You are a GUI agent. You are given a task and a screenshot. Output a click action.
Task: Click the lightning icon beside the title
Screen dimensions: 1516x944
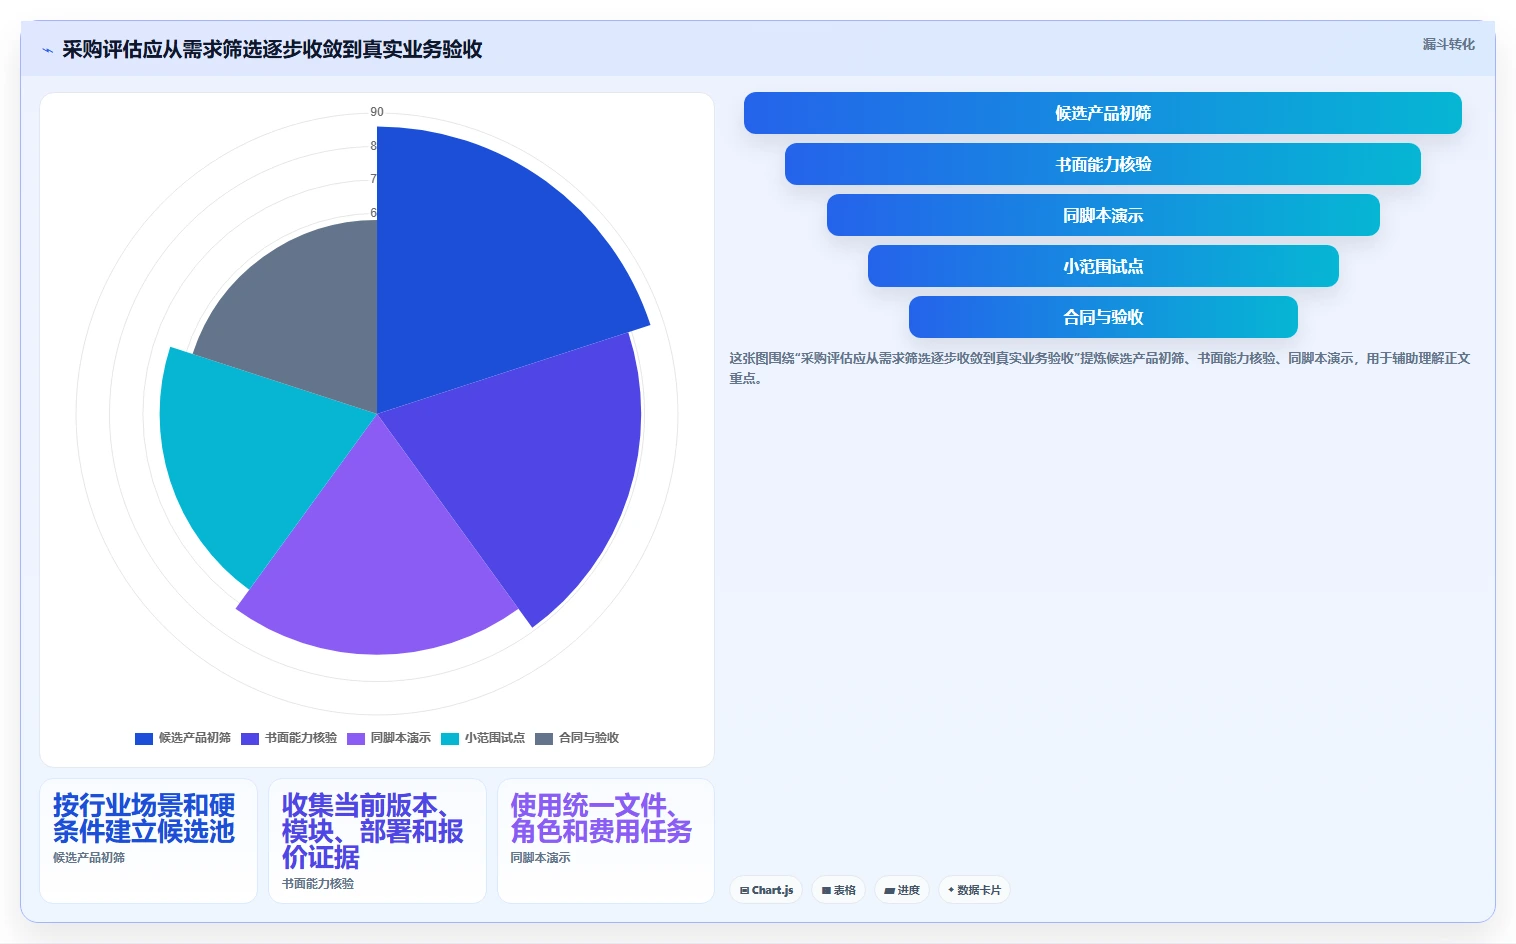click(x=47, y=50)
